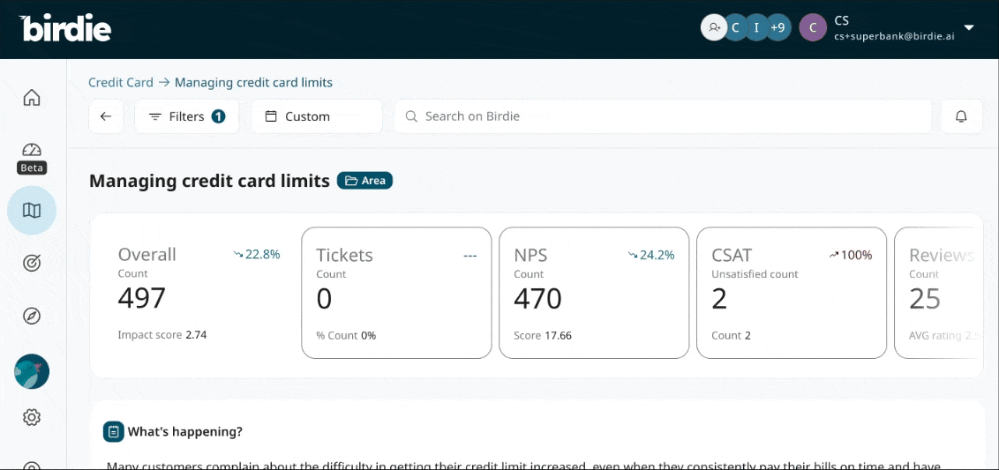
Task: Open the Home icon in sidebar
Action: [x=32, y=98]
